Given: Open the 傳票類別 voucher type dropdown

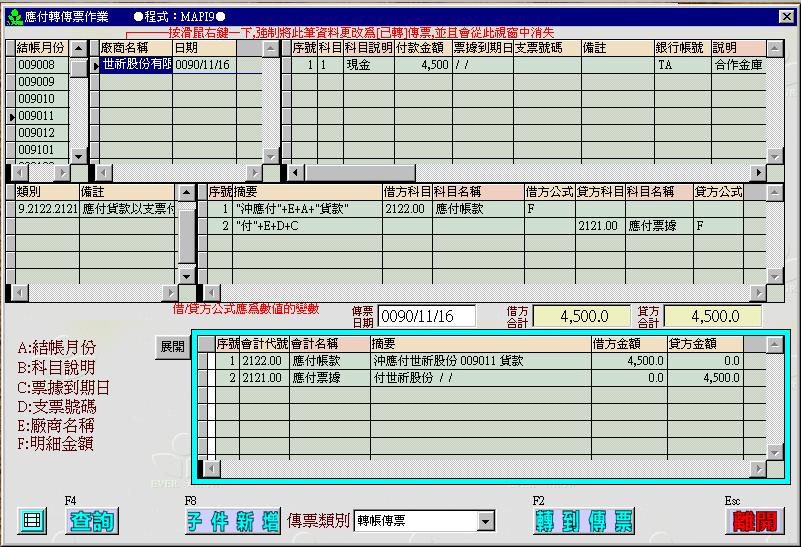Looking at the screenshot, I should pos(486,521).
